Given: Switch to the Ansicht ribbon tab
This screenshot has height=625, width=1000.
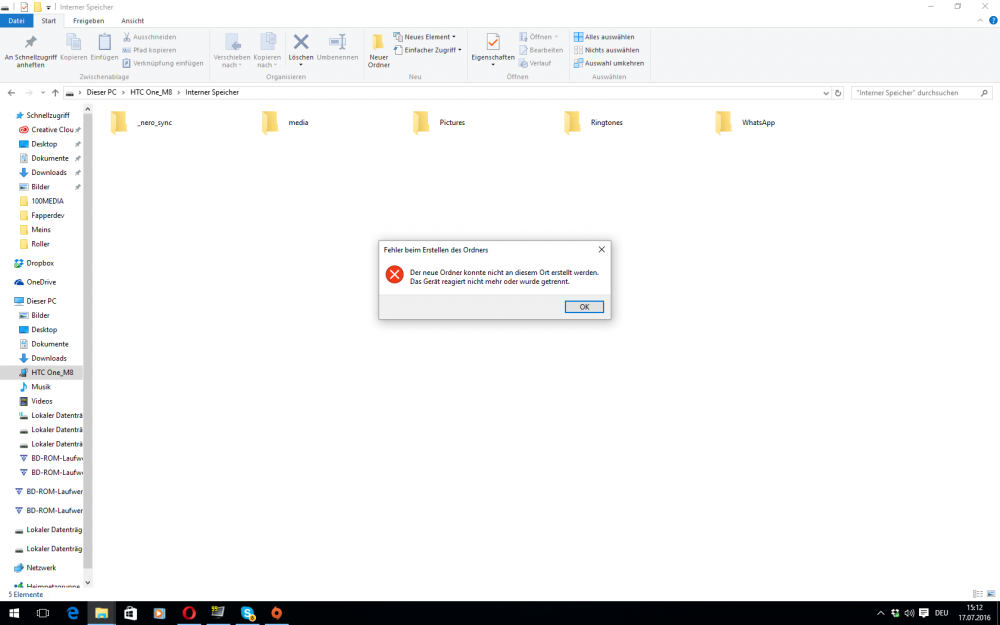Looking at the screenshot, I should click(132, 20).
